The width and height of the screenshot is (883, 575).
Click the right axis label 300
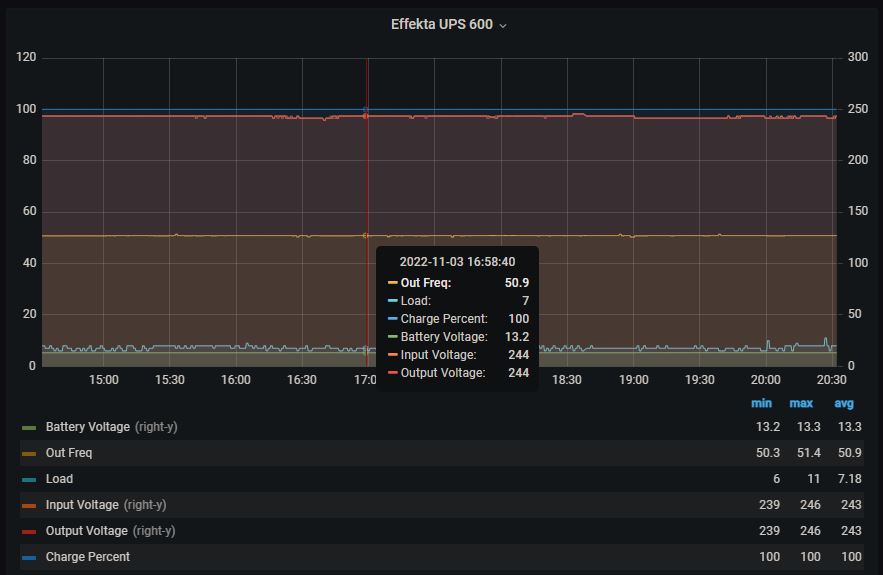coord(858,57)
